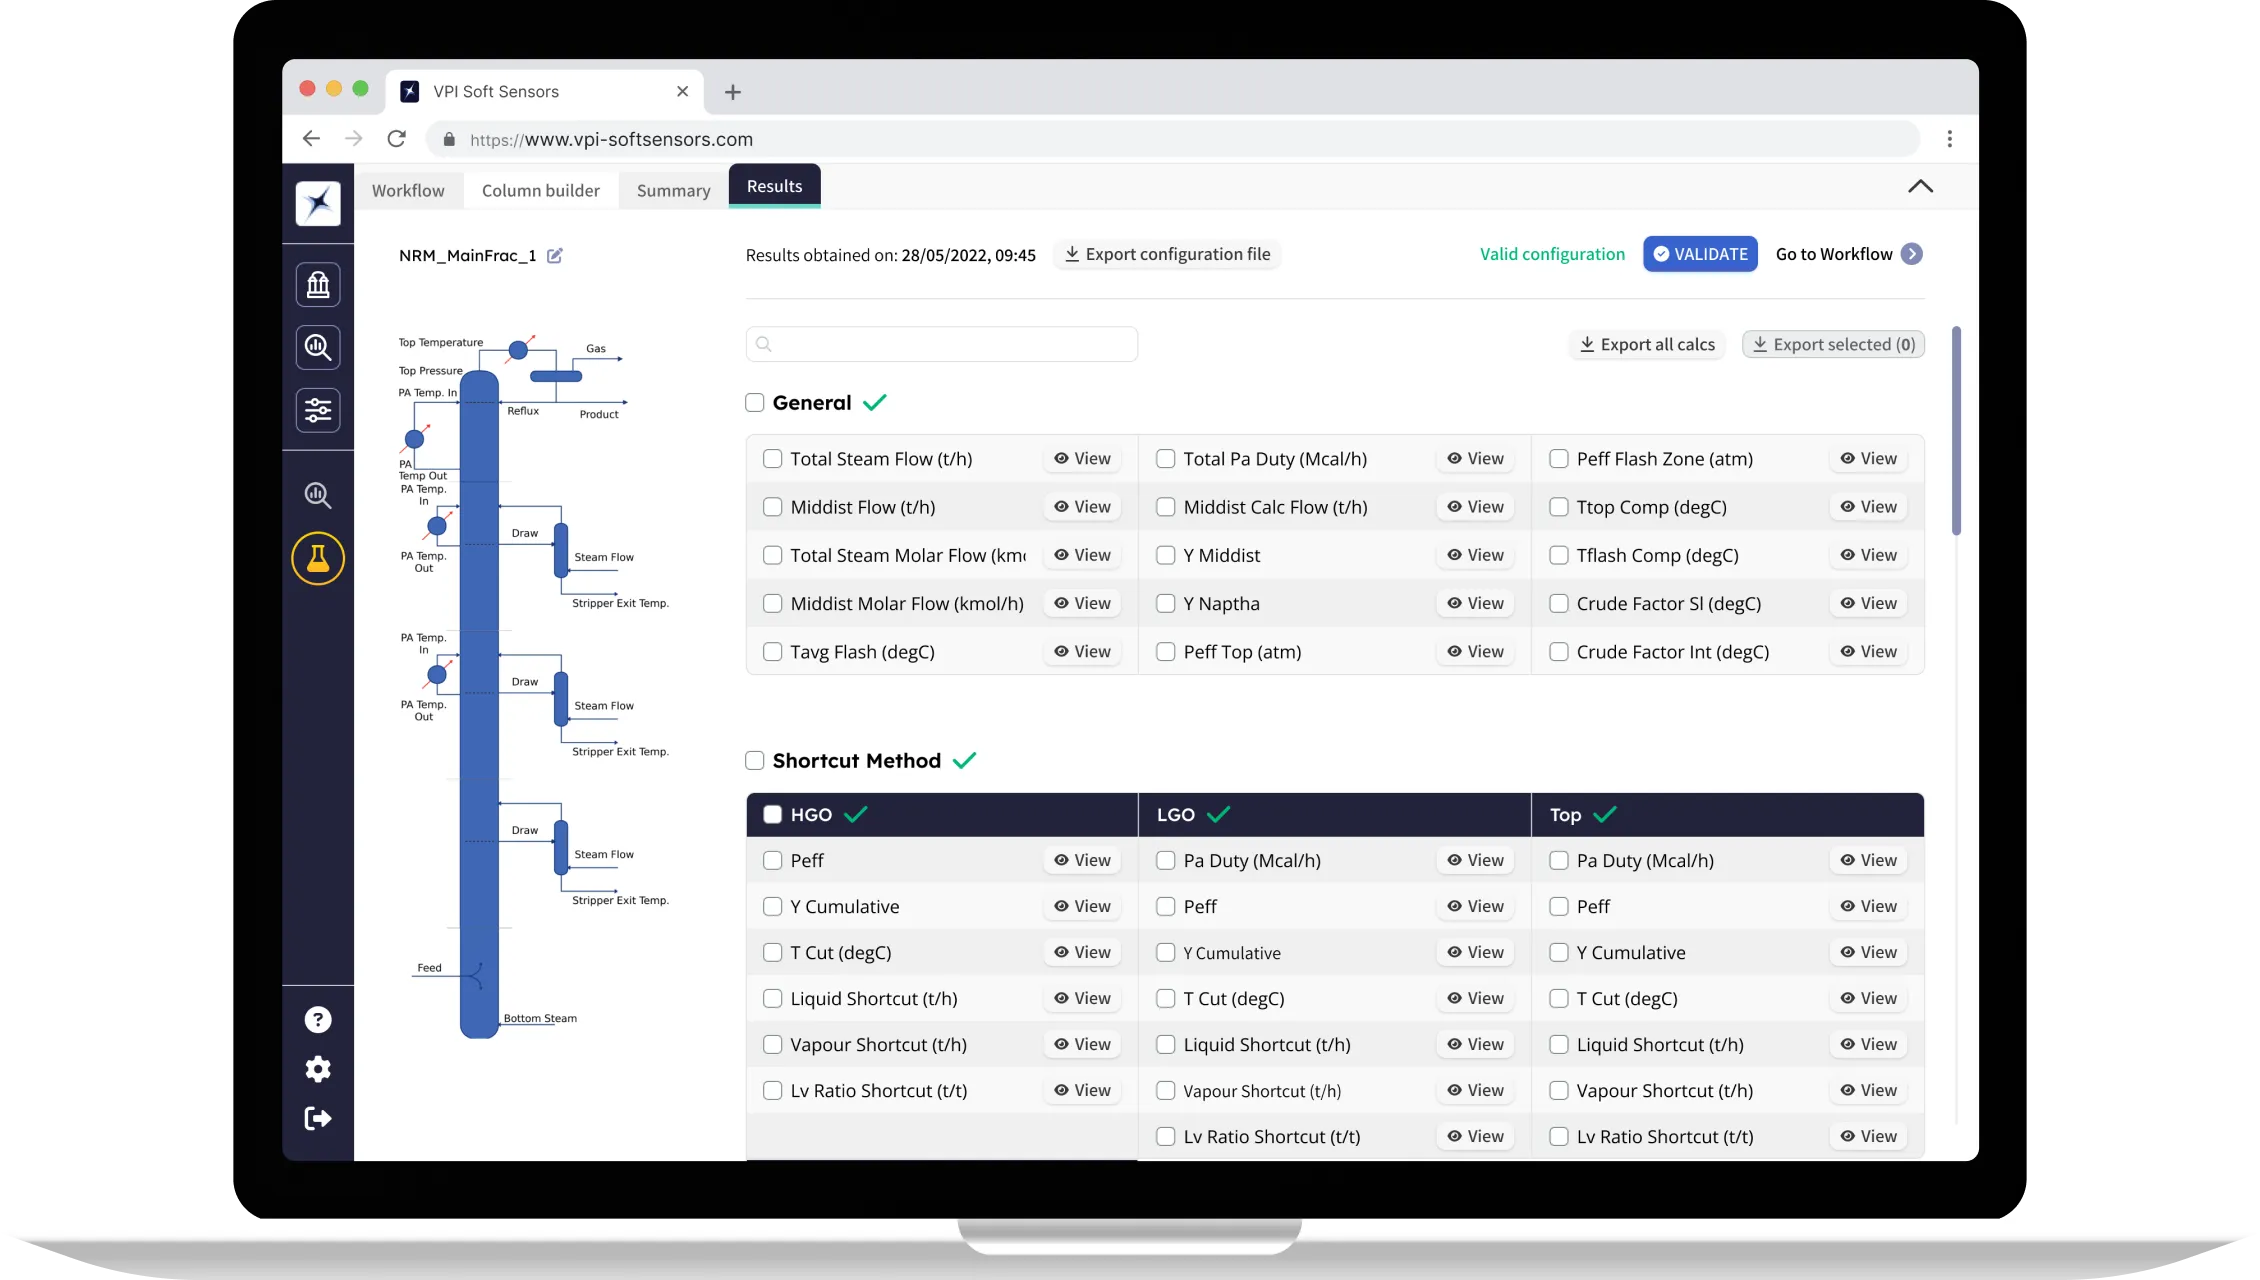
Task: Check the Peff Flash Zone checkbox
Action: pos(1557,458)
